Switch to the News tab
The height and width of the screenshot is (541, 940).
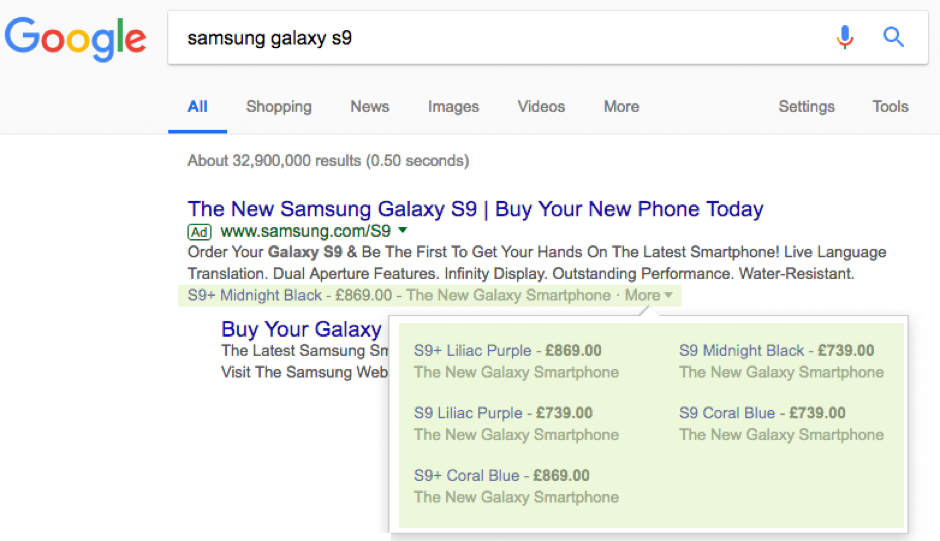370,107
